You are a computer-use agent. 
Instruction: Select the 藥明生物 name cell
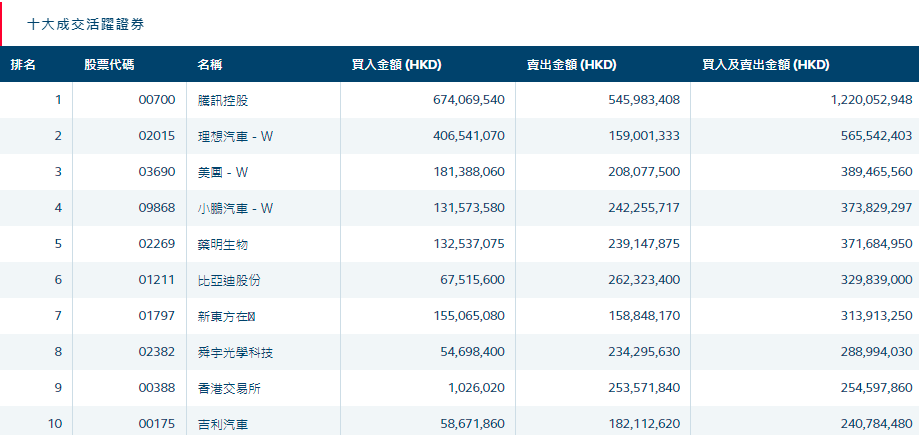tap(223, 244)
